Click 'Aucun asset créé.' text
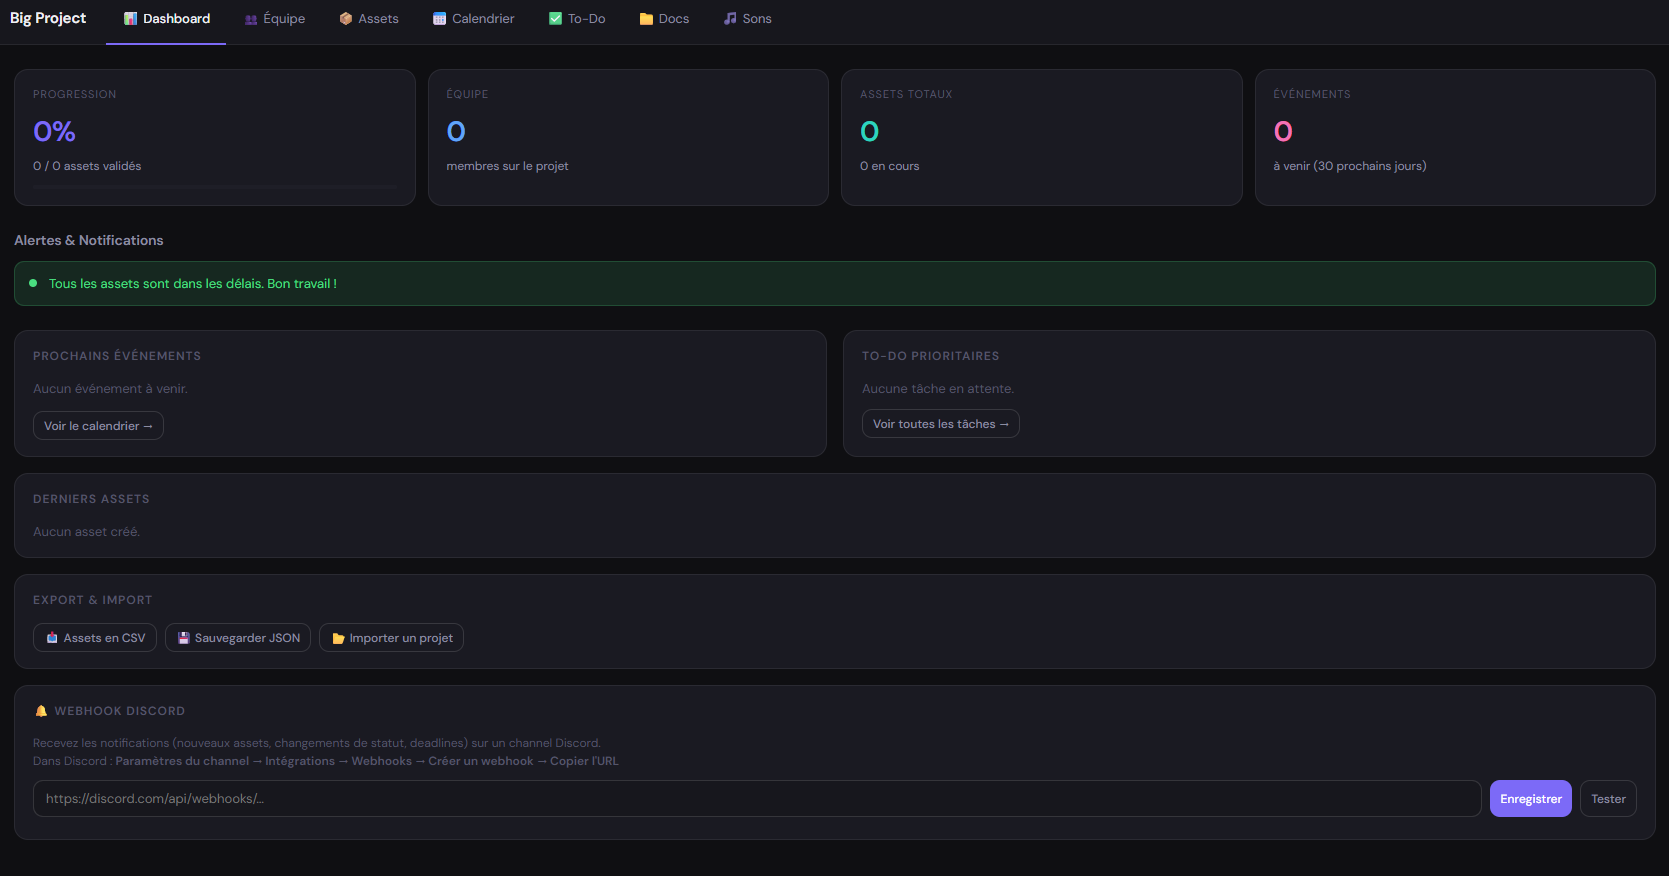Image resolution: width=1669 pixels, height=876 pixels. coord(86,532)
